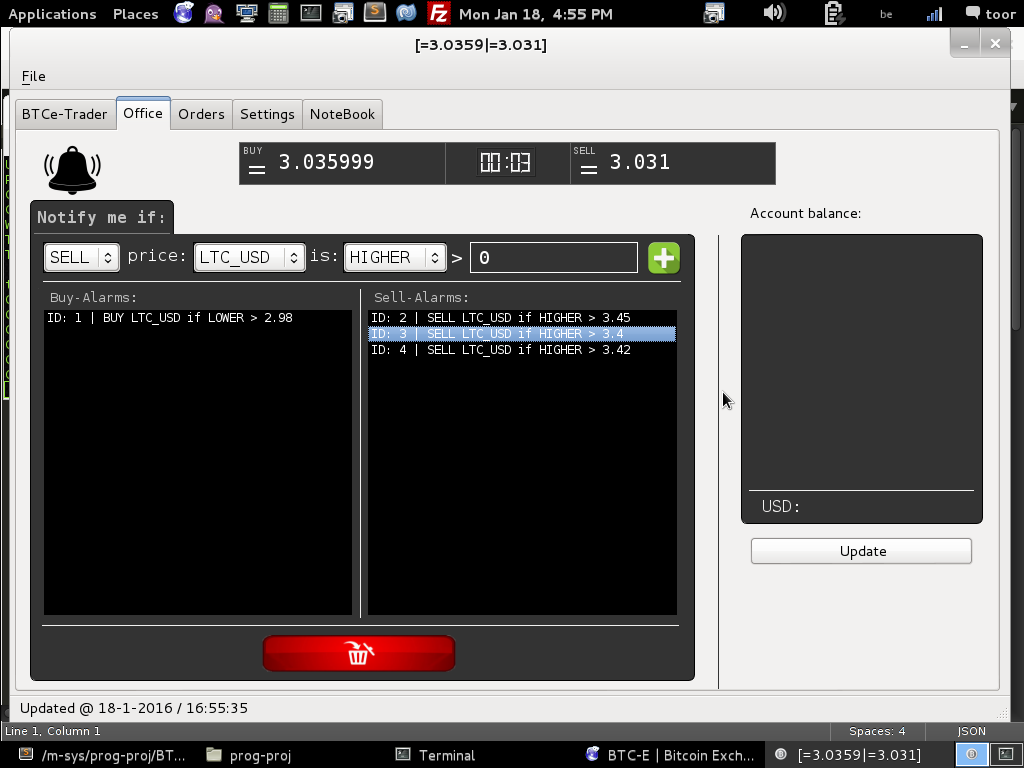Viewport: 1024px width, 768px height.
Task: Click the Updated @ 18-1-2016 status text
Action: point(134,708)
